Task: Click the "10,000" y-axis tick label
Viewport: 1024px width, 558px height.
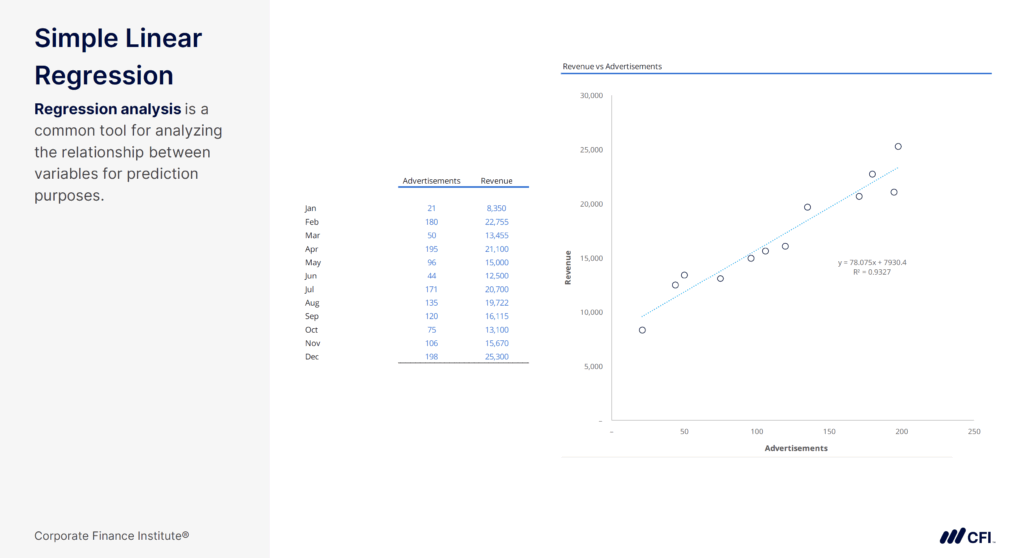Action: click(591, 312)
